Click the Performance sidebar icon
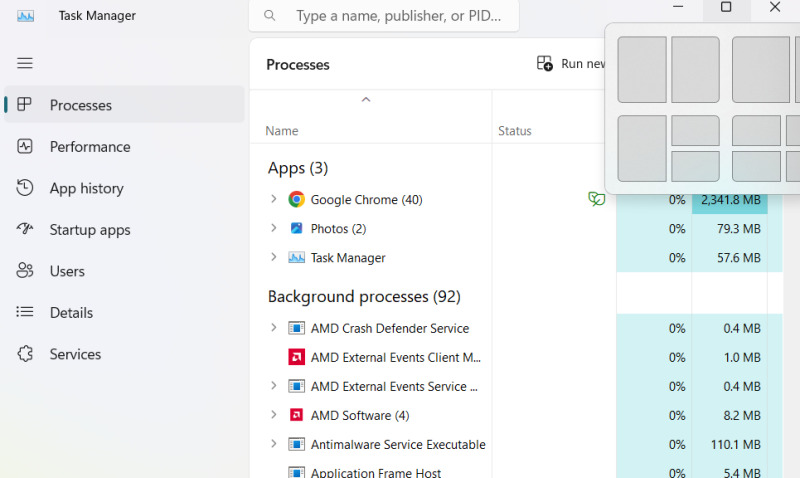This screenshot has width=800, height=478. click(24, 146)
